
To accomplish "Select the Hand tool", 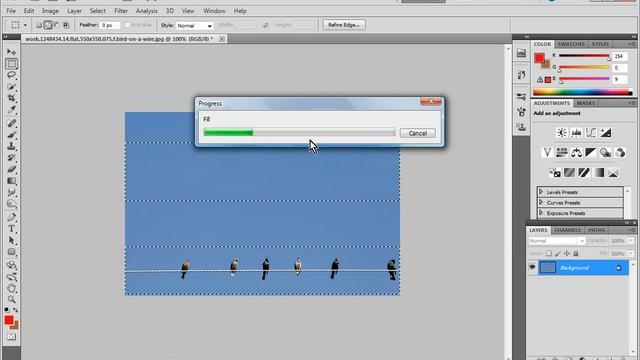I will click(11, 288).
